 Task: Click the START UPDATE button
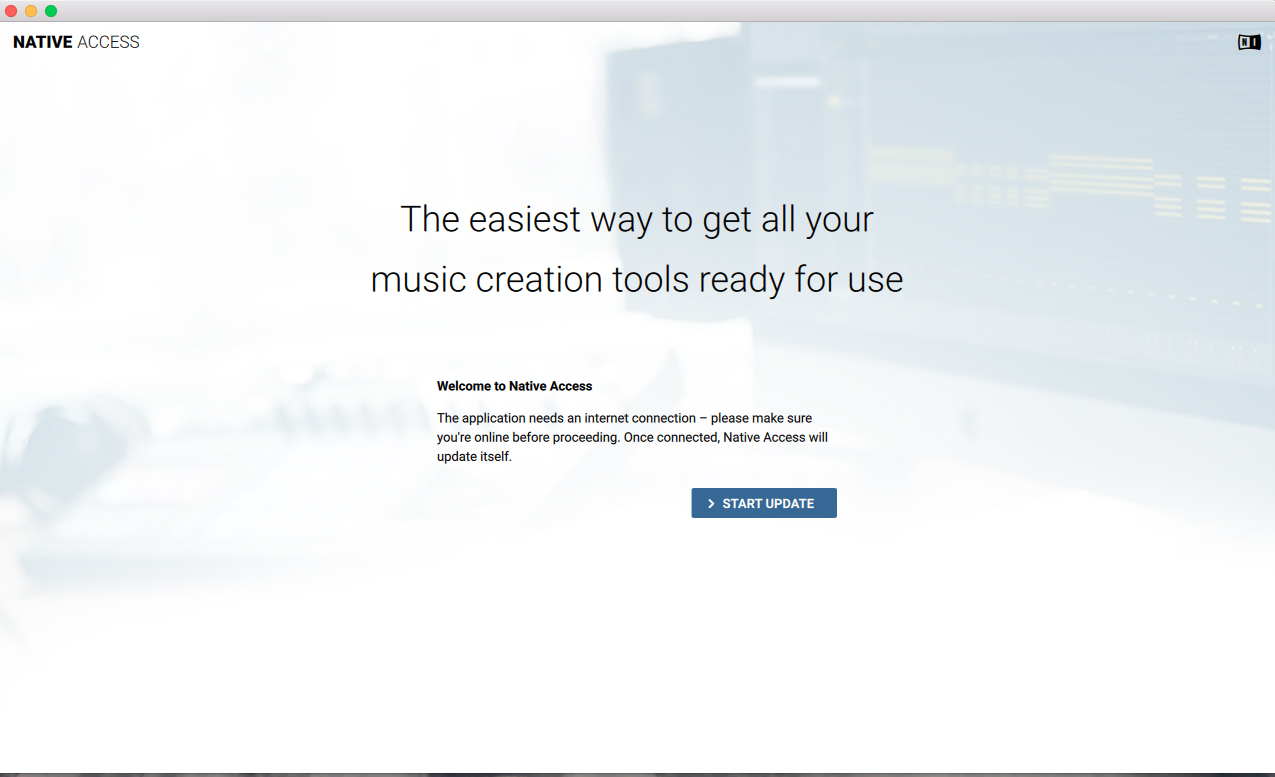point(764,503)
